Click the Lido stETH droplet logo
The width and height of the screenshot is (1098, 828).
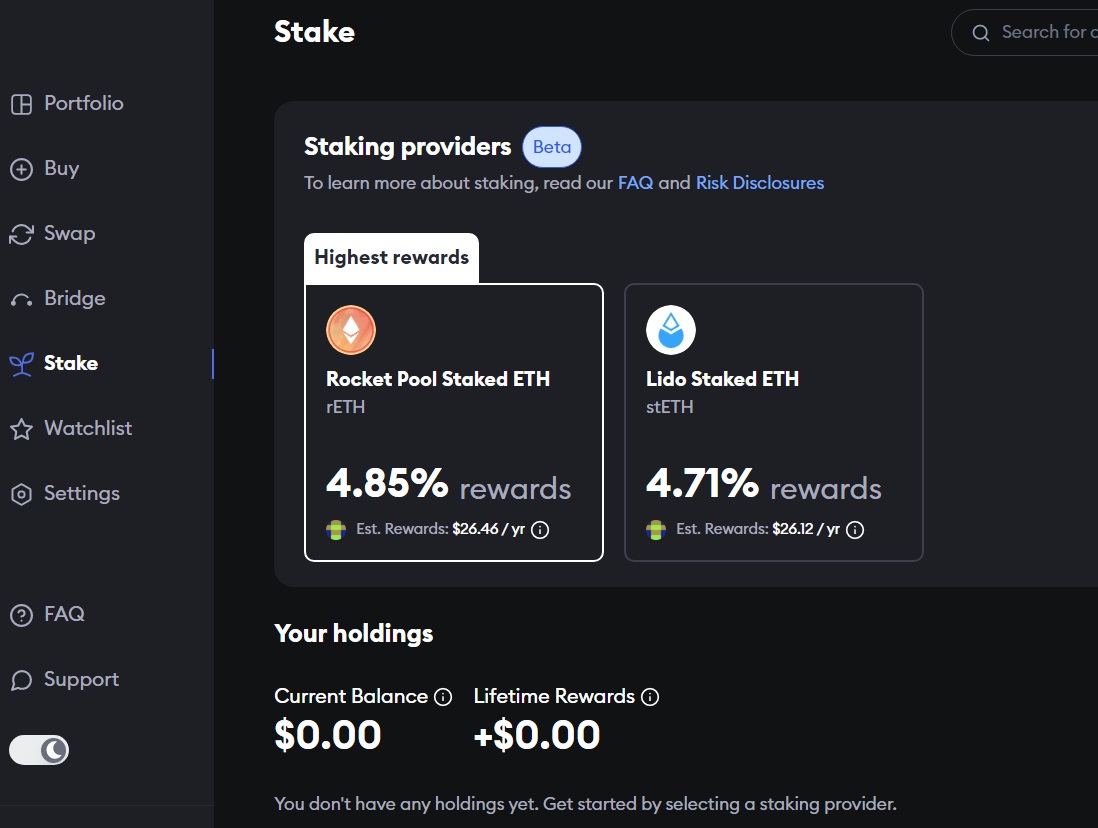(x=671, y=330)
